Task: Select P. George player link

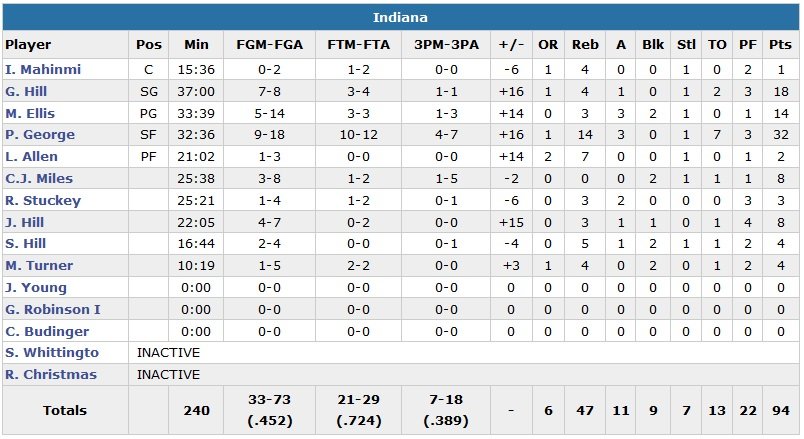Action: click(x=36, y=135)
